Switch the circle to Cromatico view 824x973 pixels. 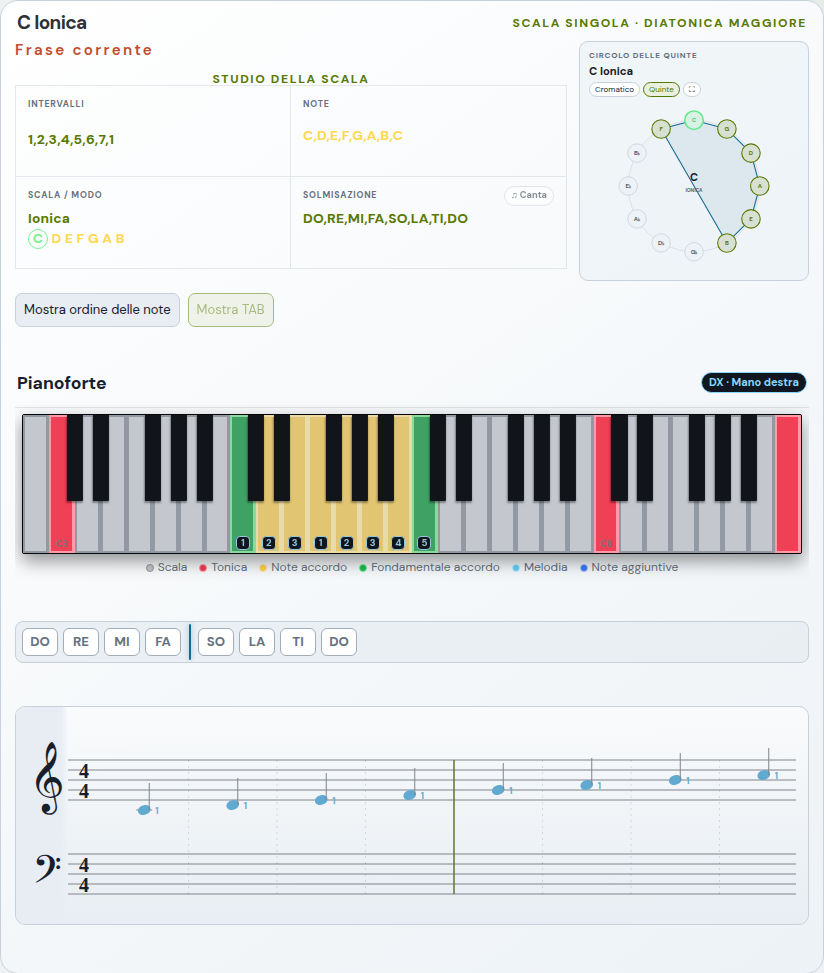(x=614, y=89)
